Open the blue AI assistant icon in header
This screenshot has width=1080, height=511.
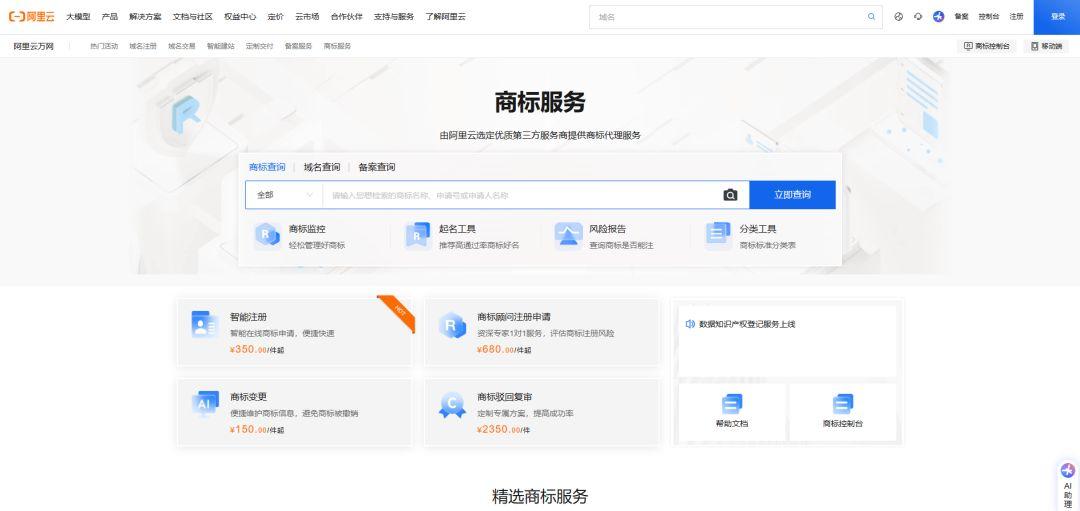coord(938,17)
